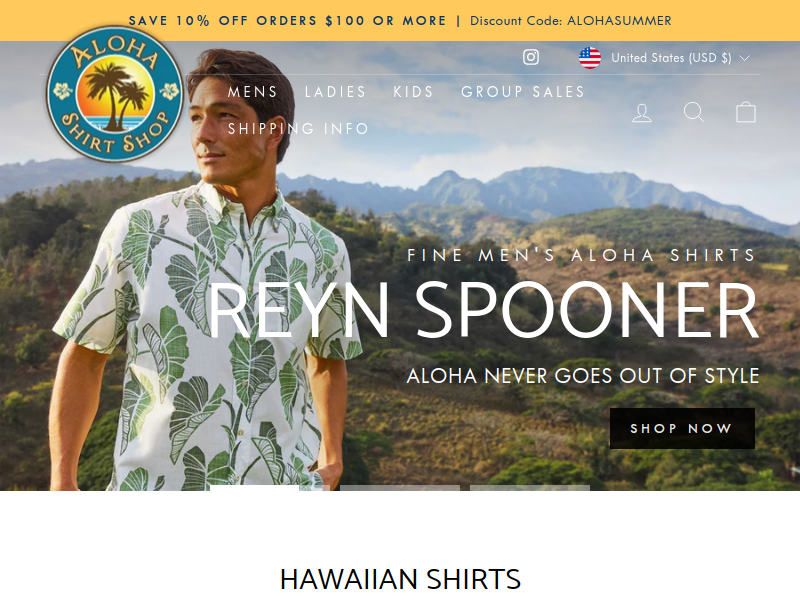Click the Hawaiian Shirts section heading
The width and height of the screenshot is (800, 600).
click(401, 579)
